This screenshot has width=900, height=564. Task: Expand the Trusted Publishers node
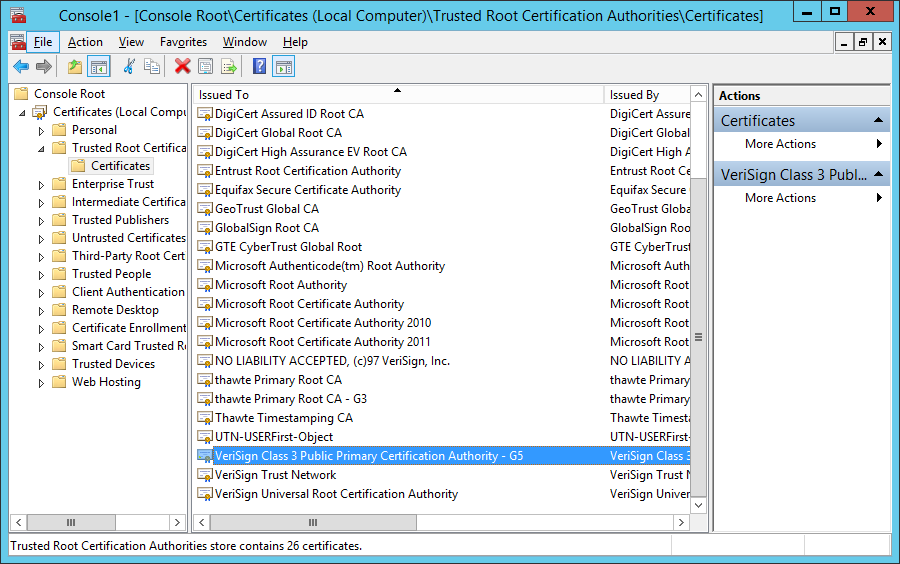(x=41, y=220)
